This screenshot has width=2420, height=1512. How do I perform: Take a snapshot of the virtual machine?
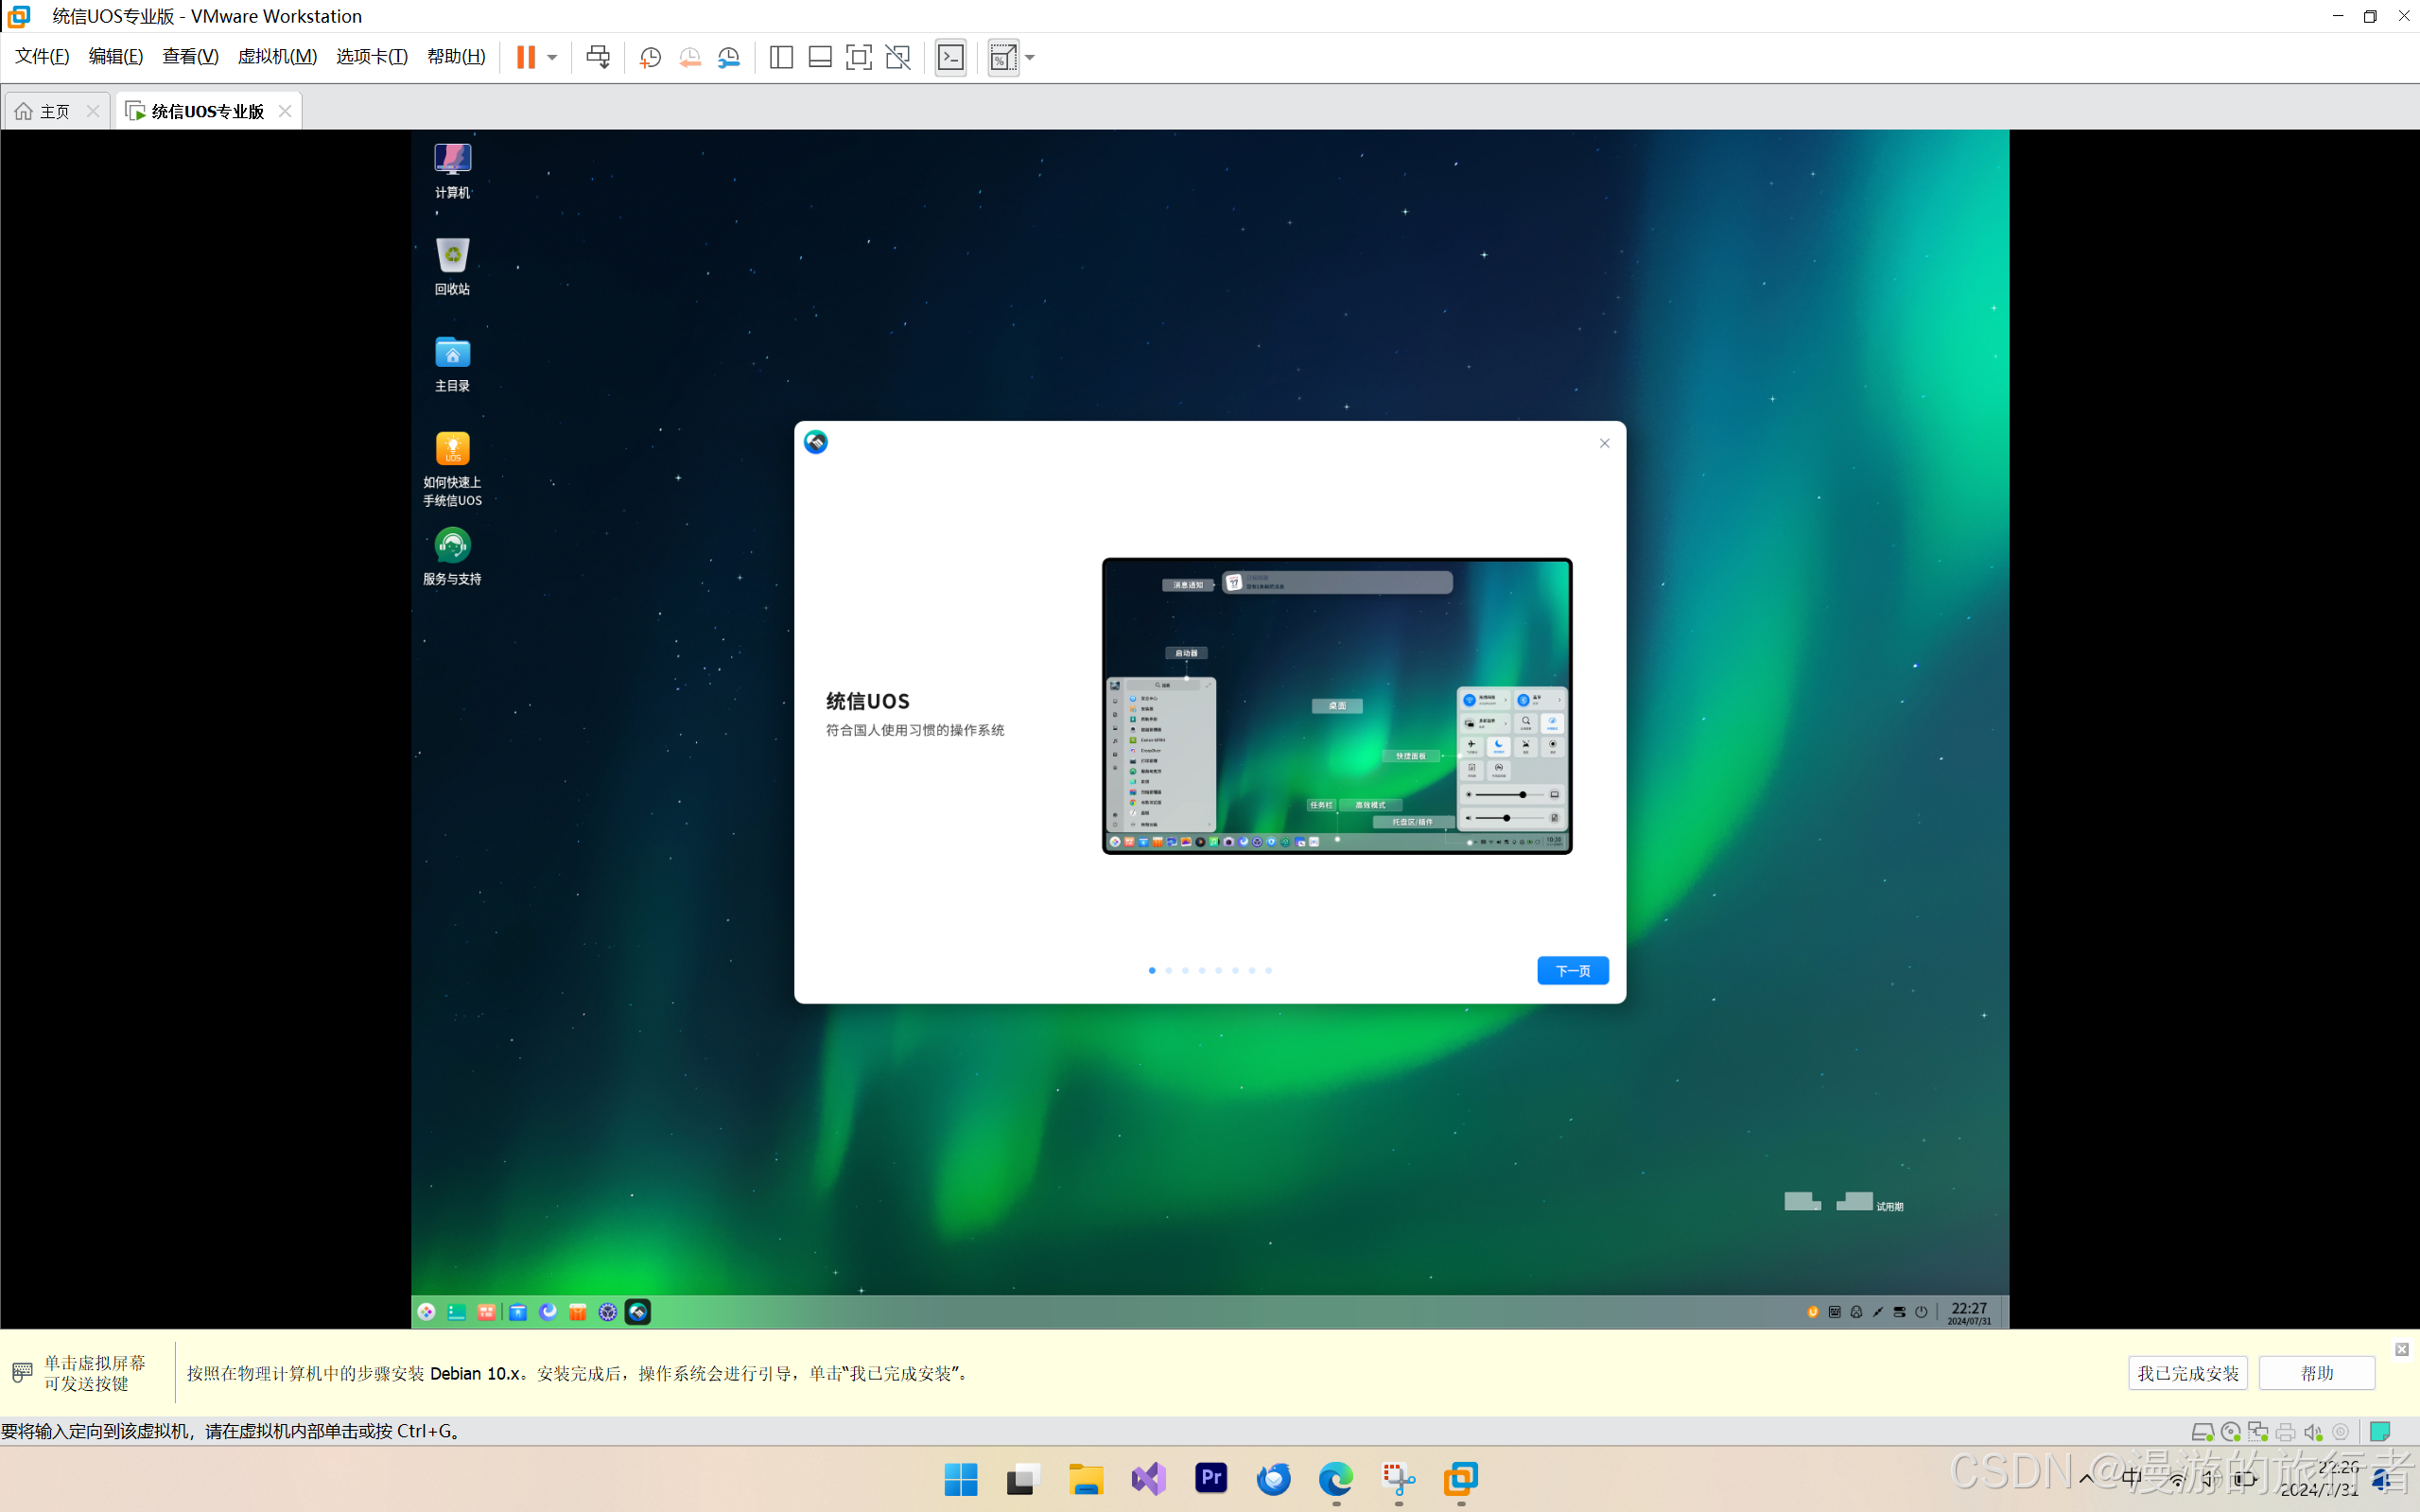[x=651, y=58]
